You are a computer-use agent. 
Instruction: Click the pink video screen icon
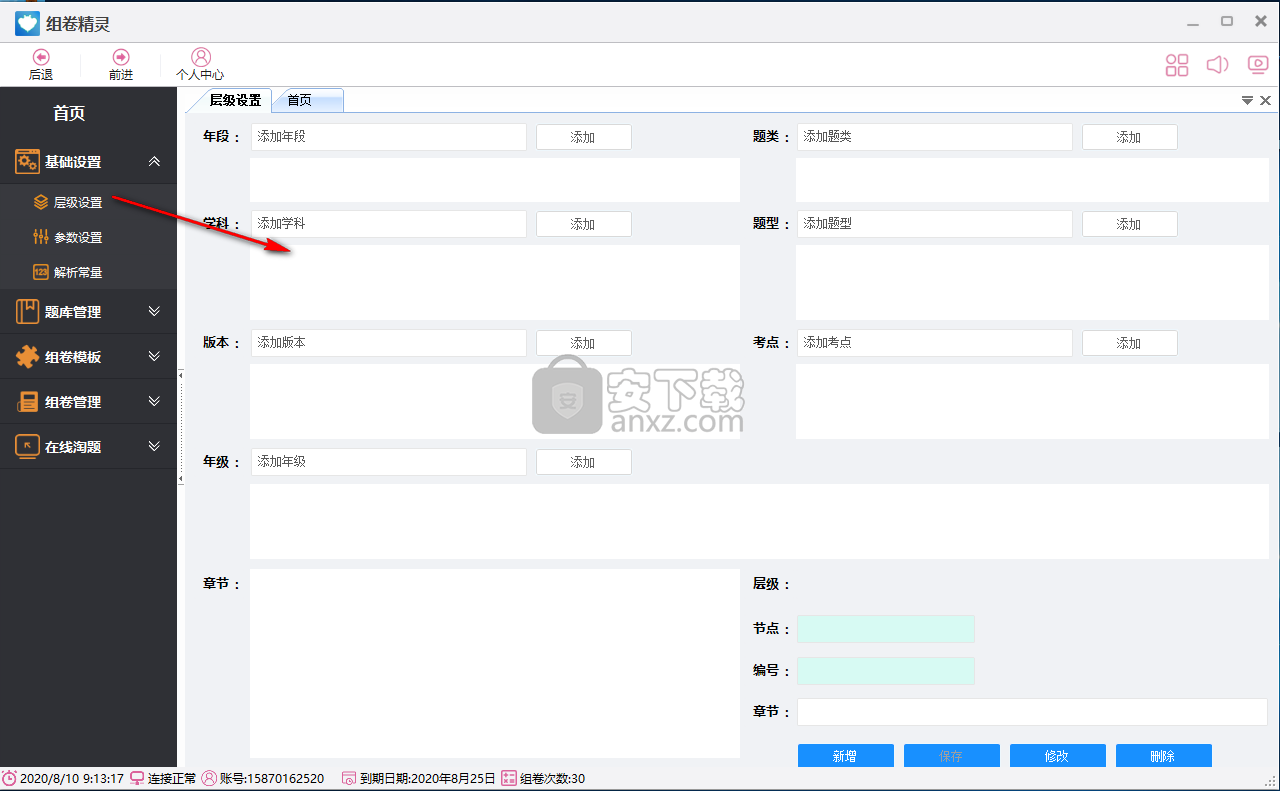(x=1258, y=65)
